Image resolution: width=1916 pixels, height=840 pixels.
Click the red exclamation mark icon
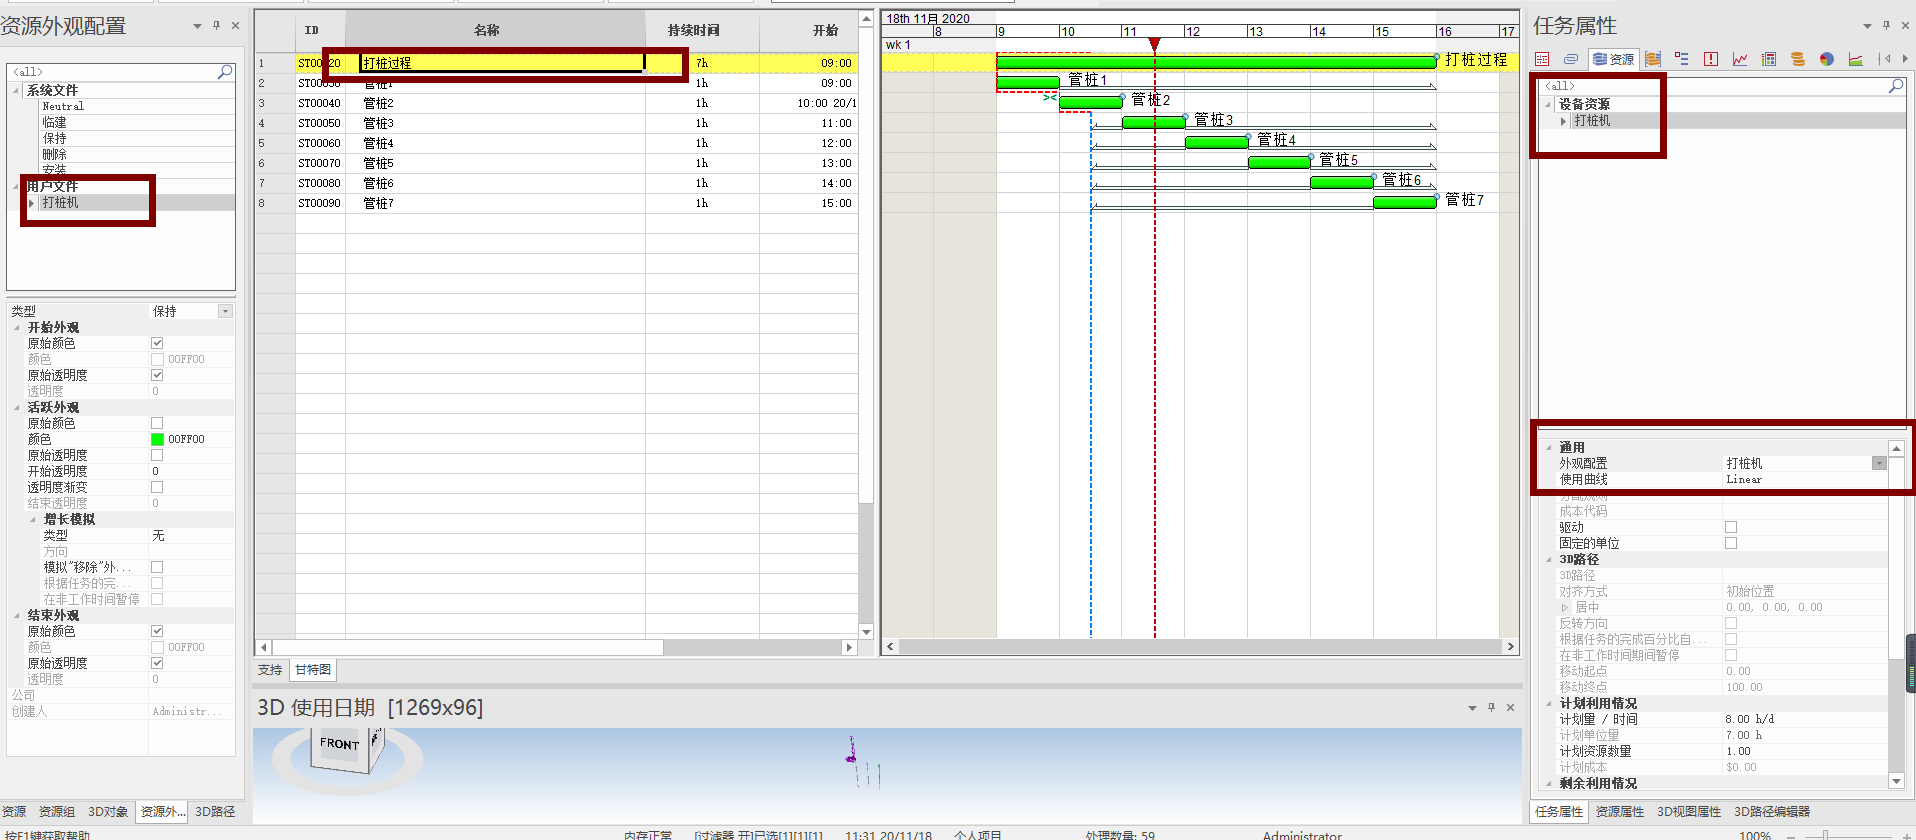[1711, 59]
